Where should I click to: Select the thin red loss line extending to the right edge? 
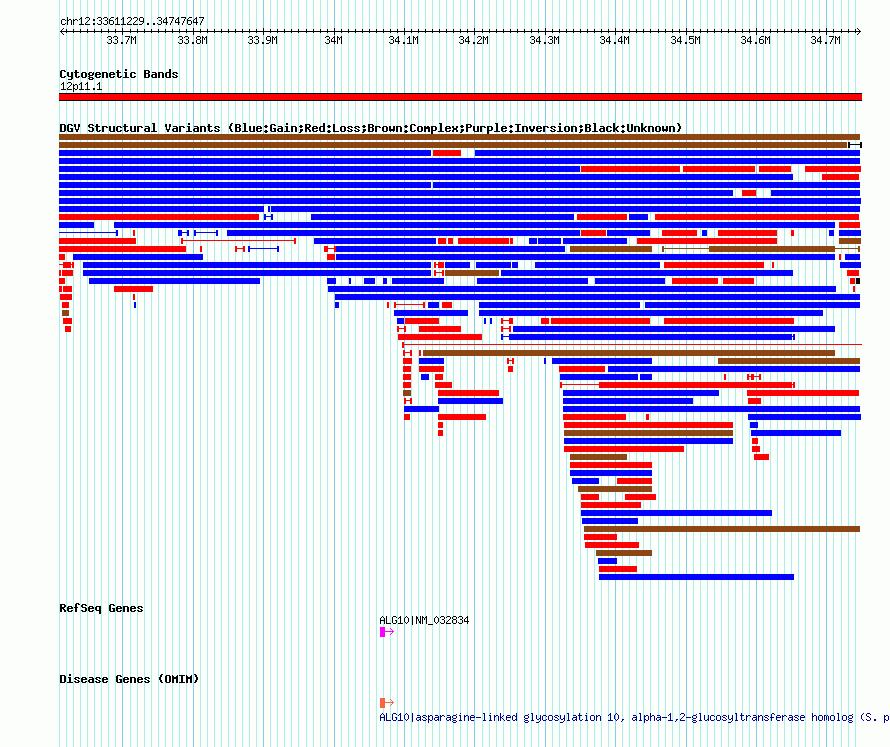(632, 345)
